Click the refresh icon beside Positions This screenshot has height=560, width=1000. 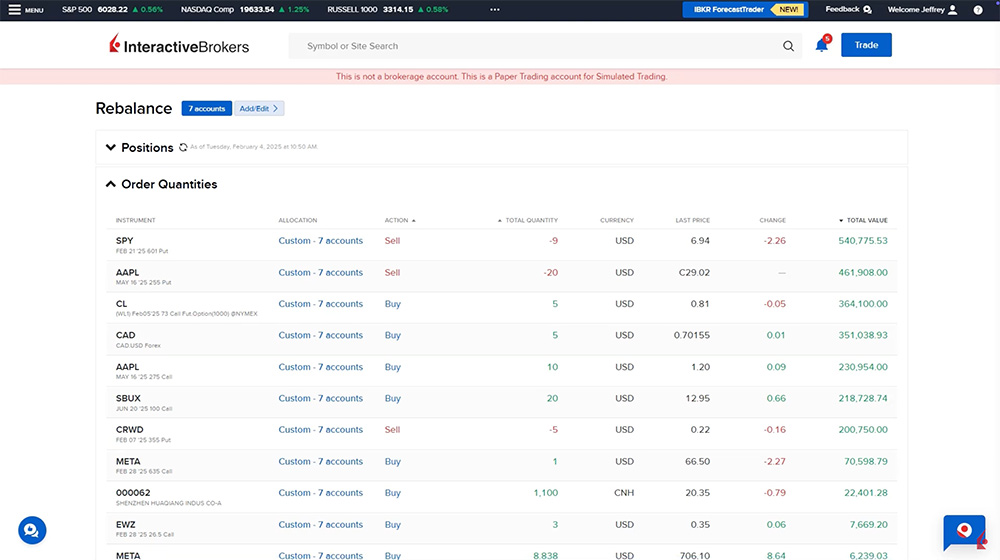tap(183, 148)
